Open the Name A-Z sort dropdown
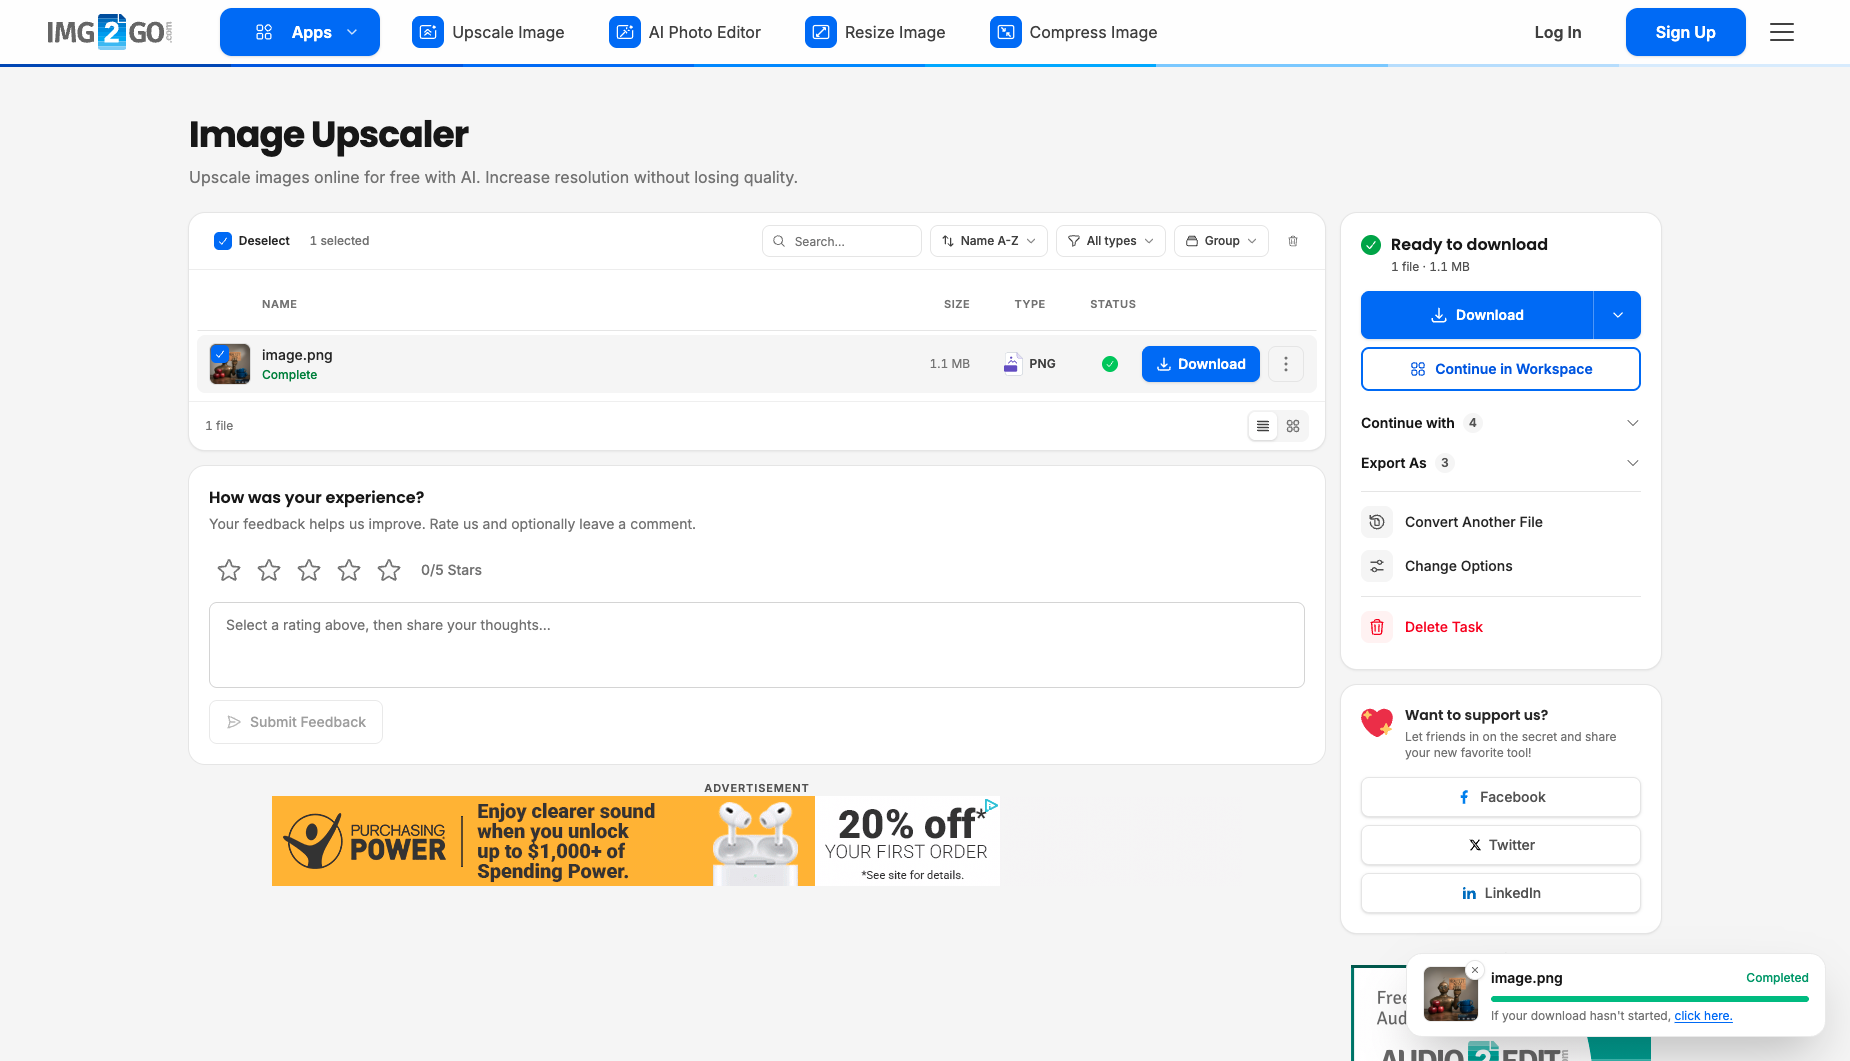The width and height of the screenshot is (1850, 1061). click(989, 241)
